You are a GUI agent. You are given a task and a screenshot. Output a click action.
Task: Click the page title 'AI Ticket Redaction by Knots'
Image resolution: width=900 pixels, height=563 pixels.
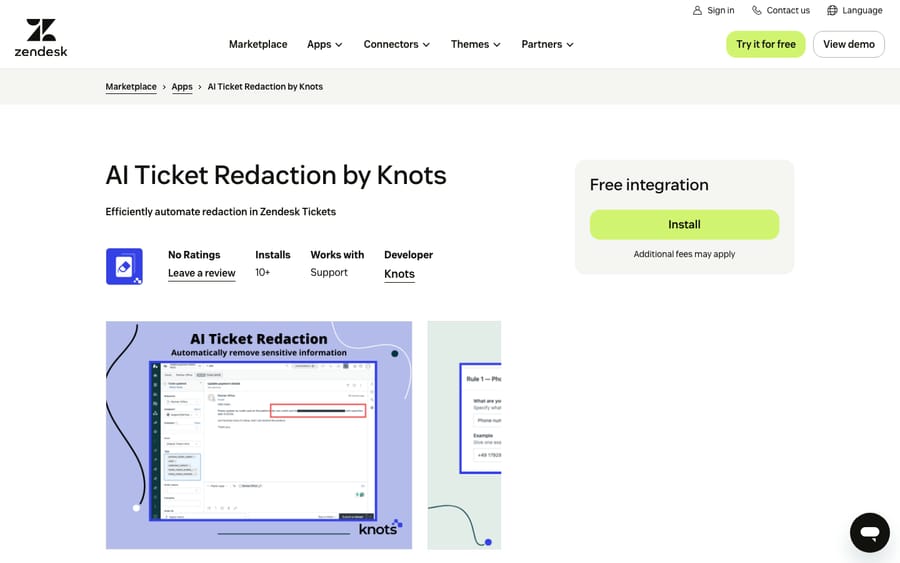point(276,175)
